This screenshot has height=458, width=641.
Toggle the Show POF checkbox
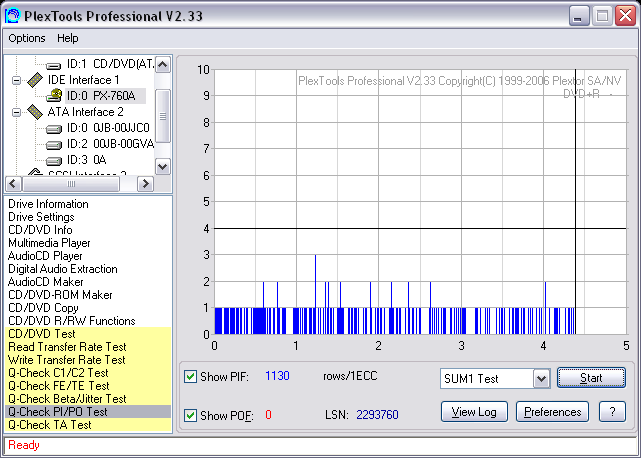click(190, 415)
